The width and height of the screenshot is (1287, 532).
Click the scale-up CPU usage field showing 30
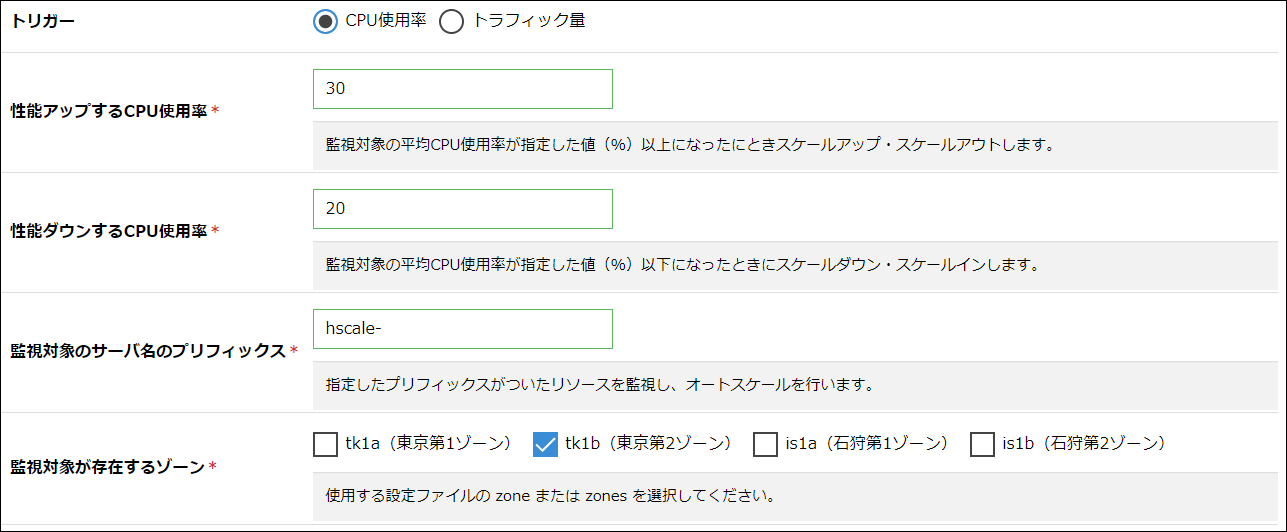(462, 89)
